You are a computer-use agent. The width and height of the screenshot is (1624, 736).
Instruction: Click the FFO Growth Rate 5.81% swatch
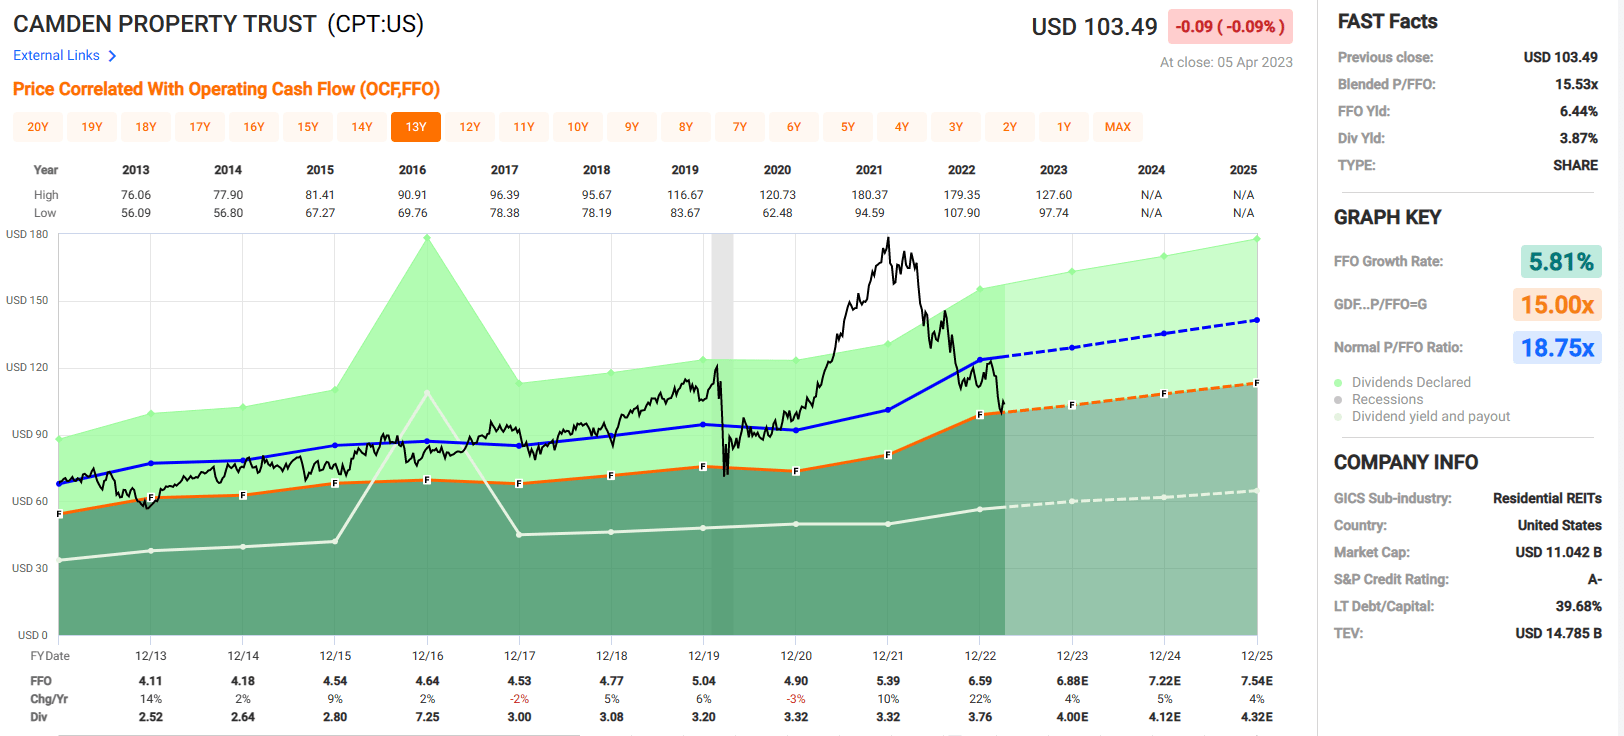[x=1561, y=262]
